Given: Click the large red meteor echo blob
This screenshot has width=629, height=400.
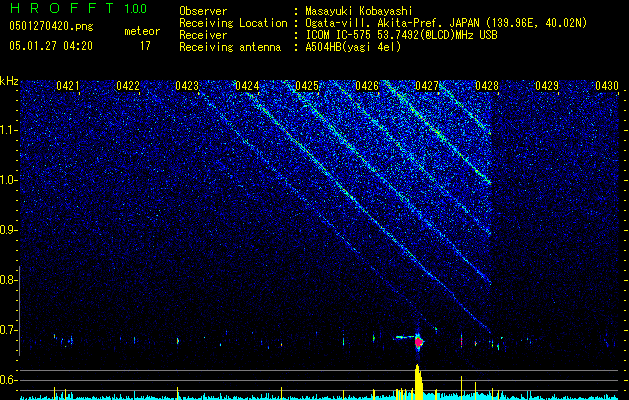Looking at the screenshot, I should 419,342.
